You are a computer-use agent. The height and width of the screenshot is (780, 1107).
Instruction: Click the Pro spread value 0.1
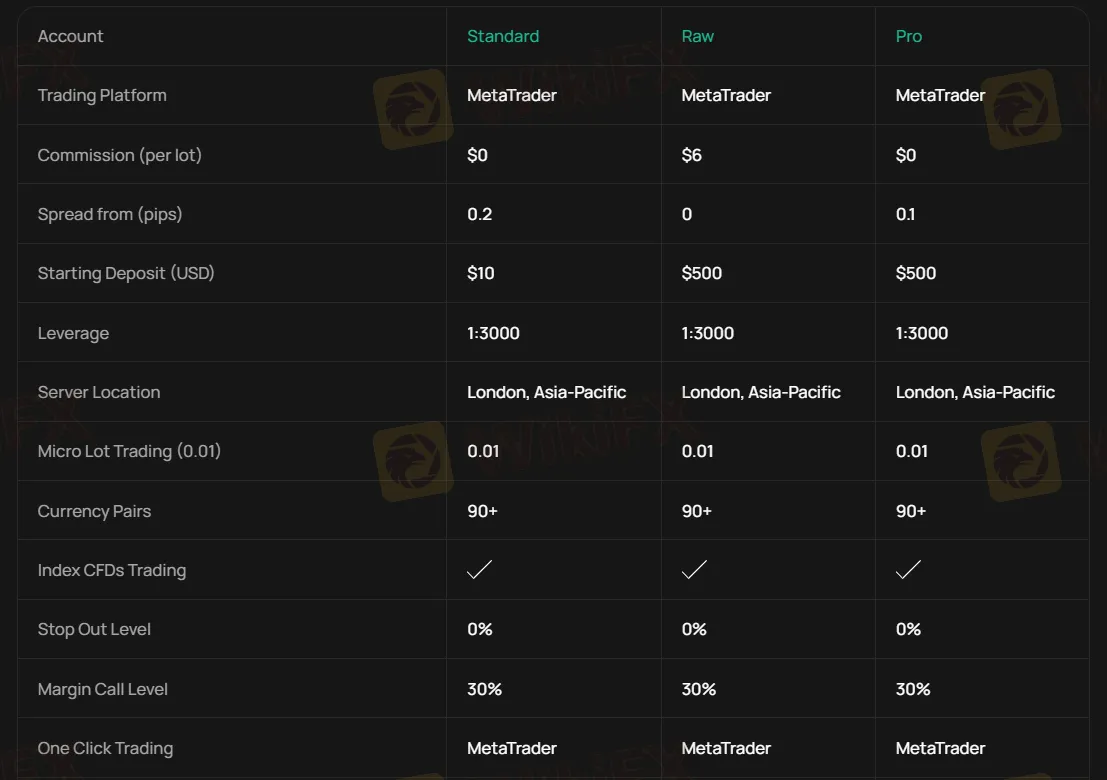pos(906,214)
